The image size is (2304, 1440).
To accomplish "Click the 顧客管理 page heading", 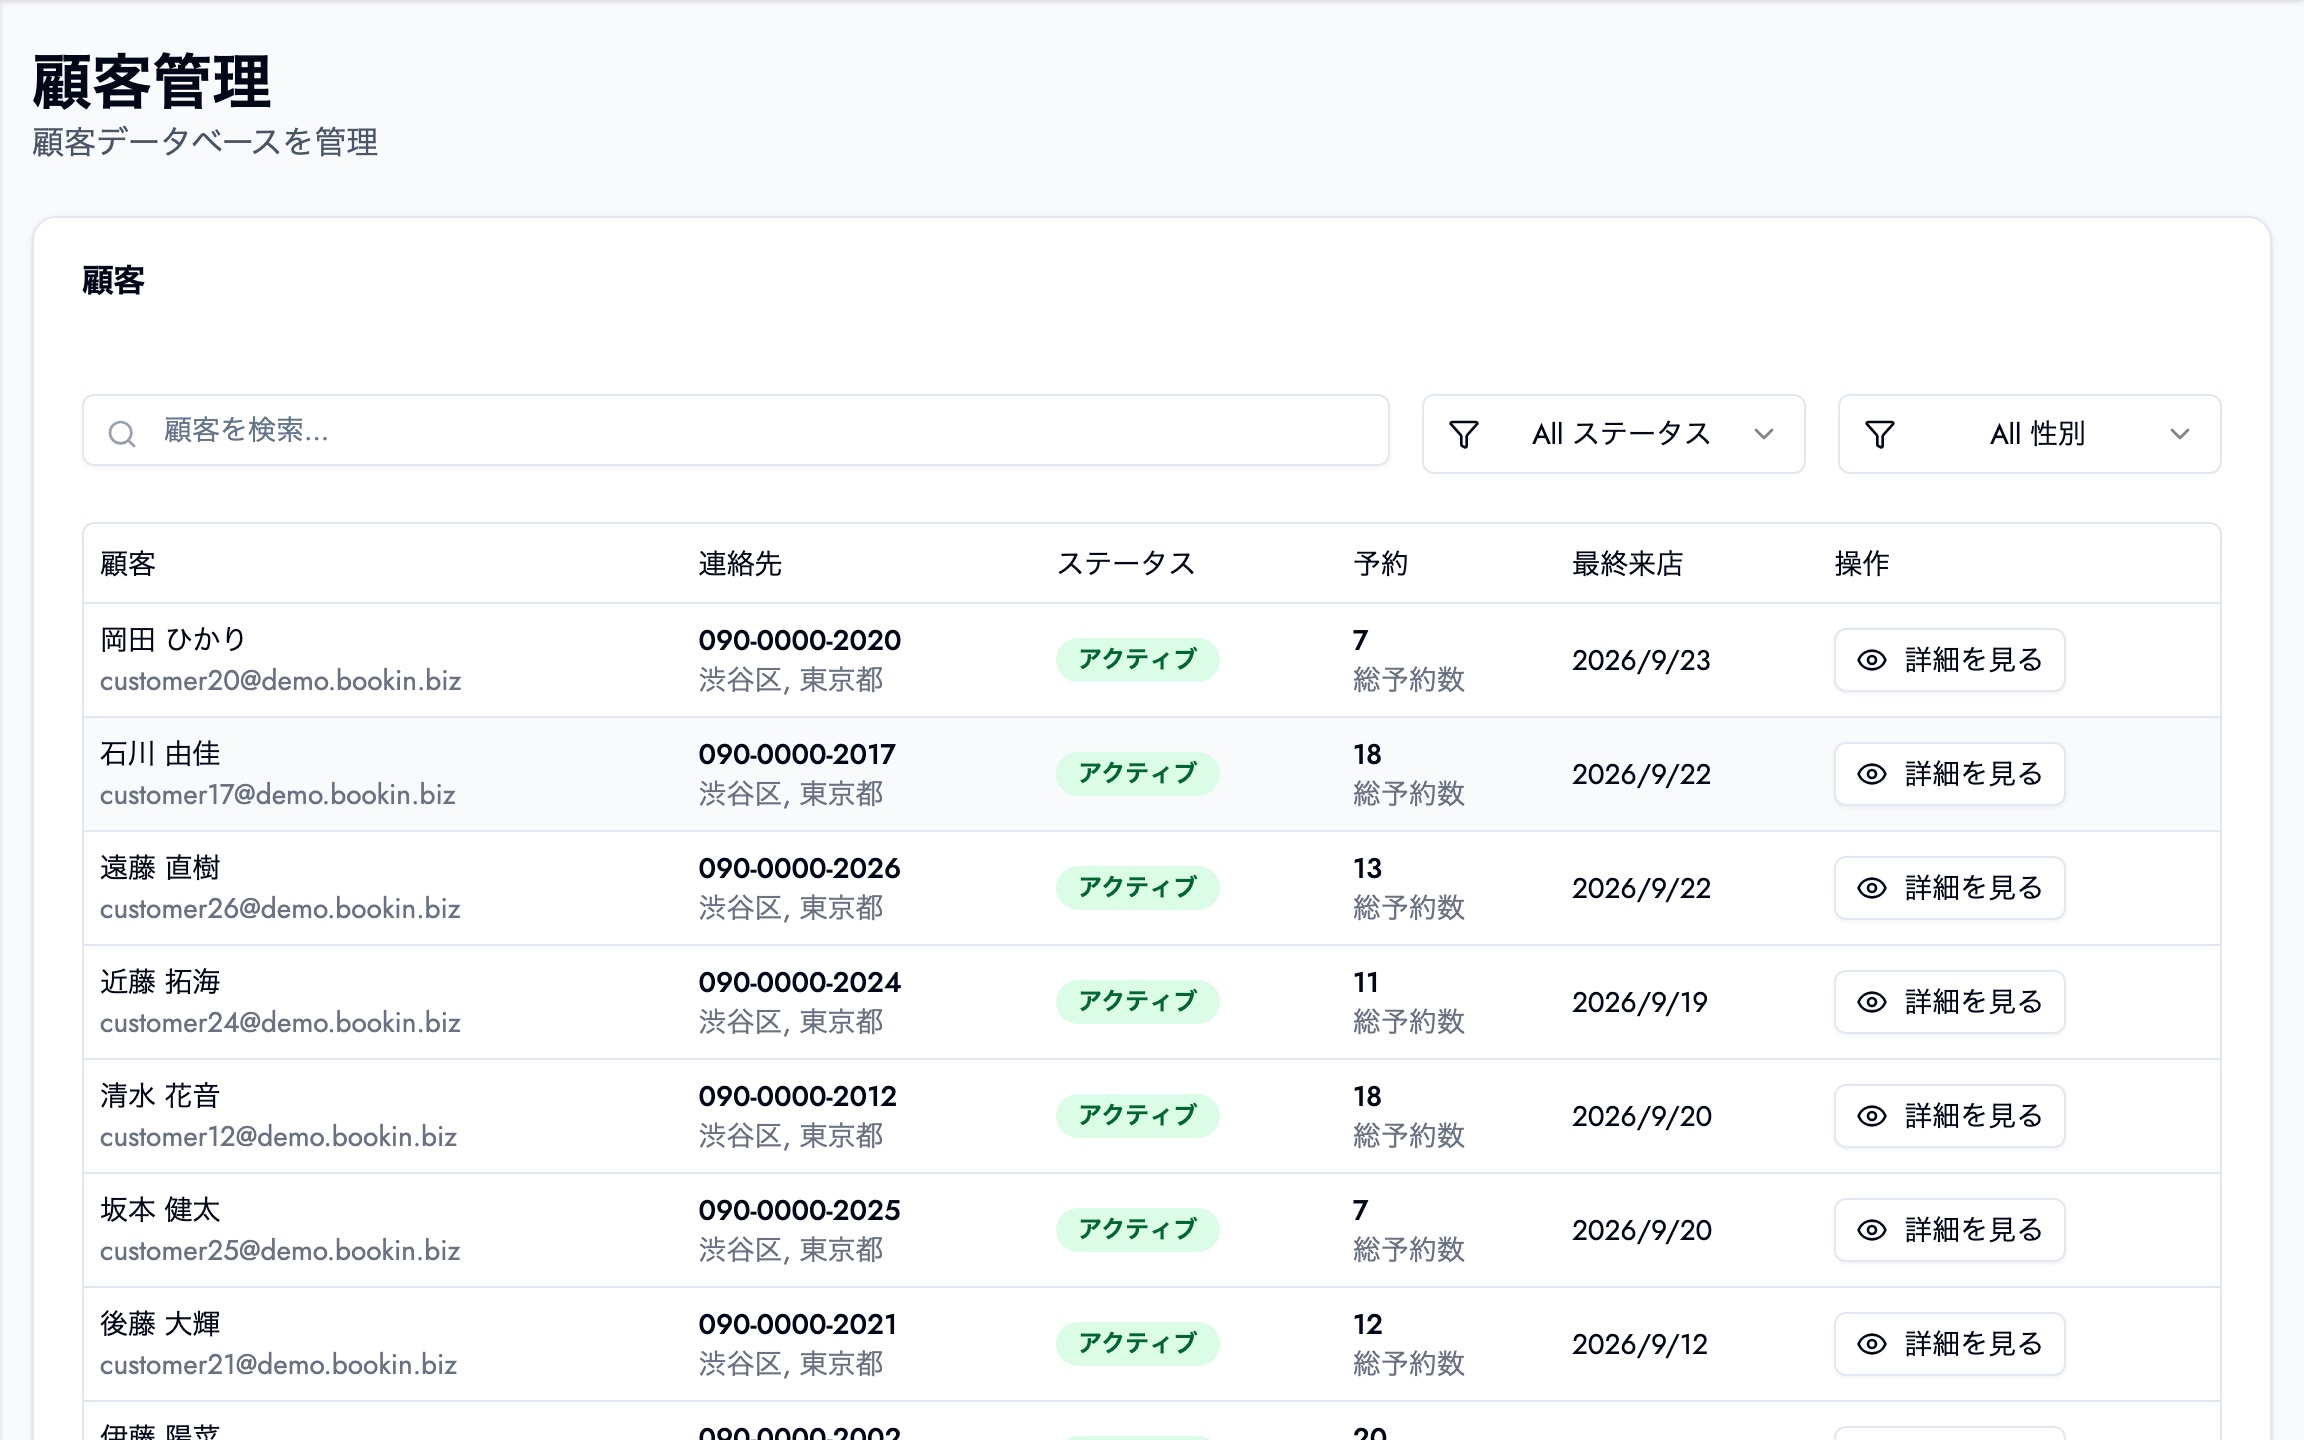I will (x=152, y=81).
